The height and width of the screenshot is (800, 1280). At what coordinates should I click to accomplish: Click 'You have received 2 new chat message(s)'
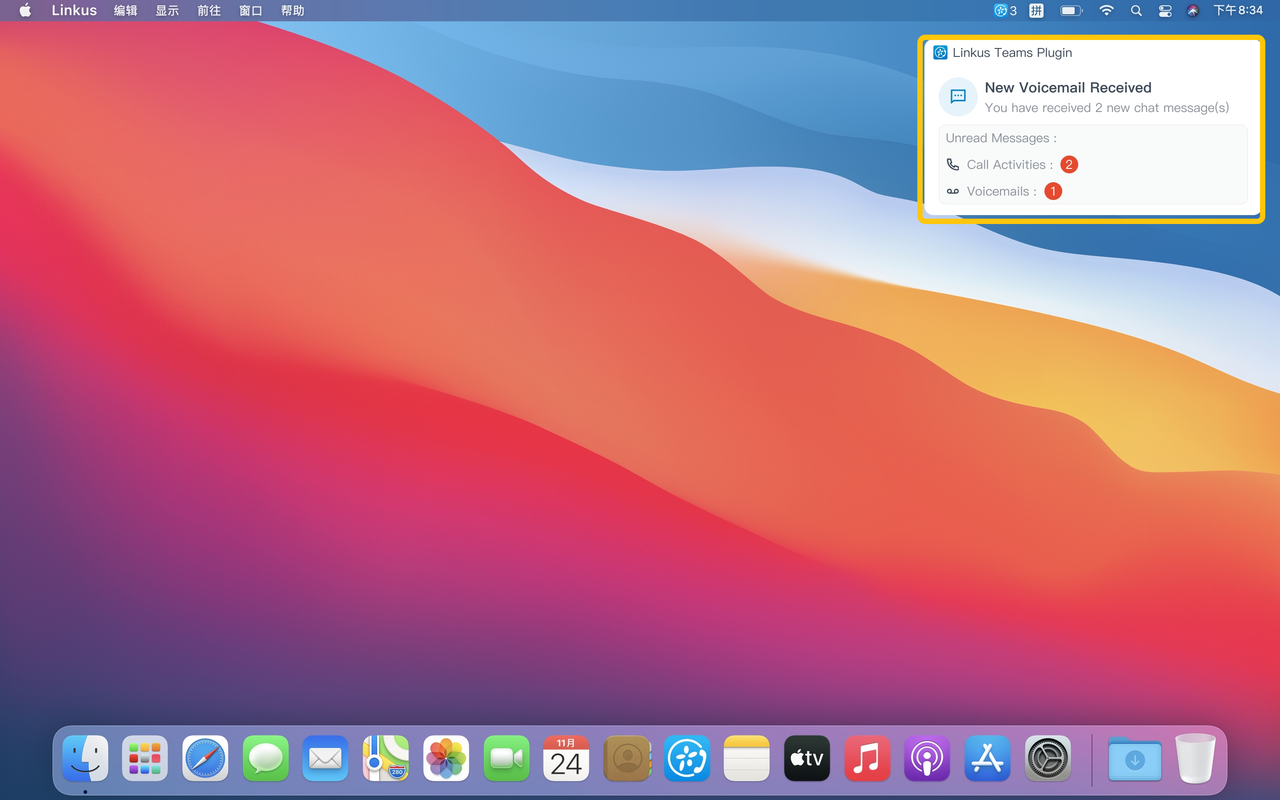(x=1107, y=108)
